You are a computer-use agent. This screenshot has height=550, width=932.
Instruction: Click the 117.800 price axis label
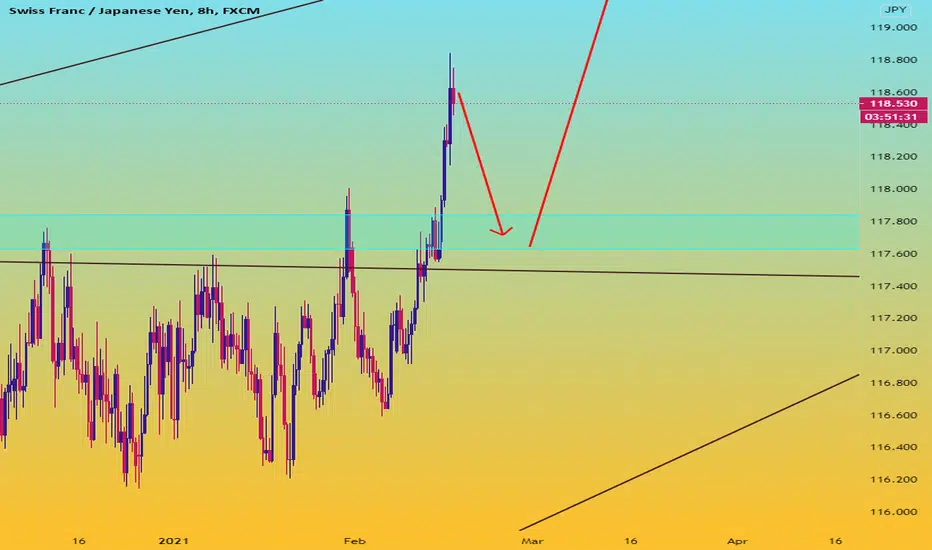point(893,221)
